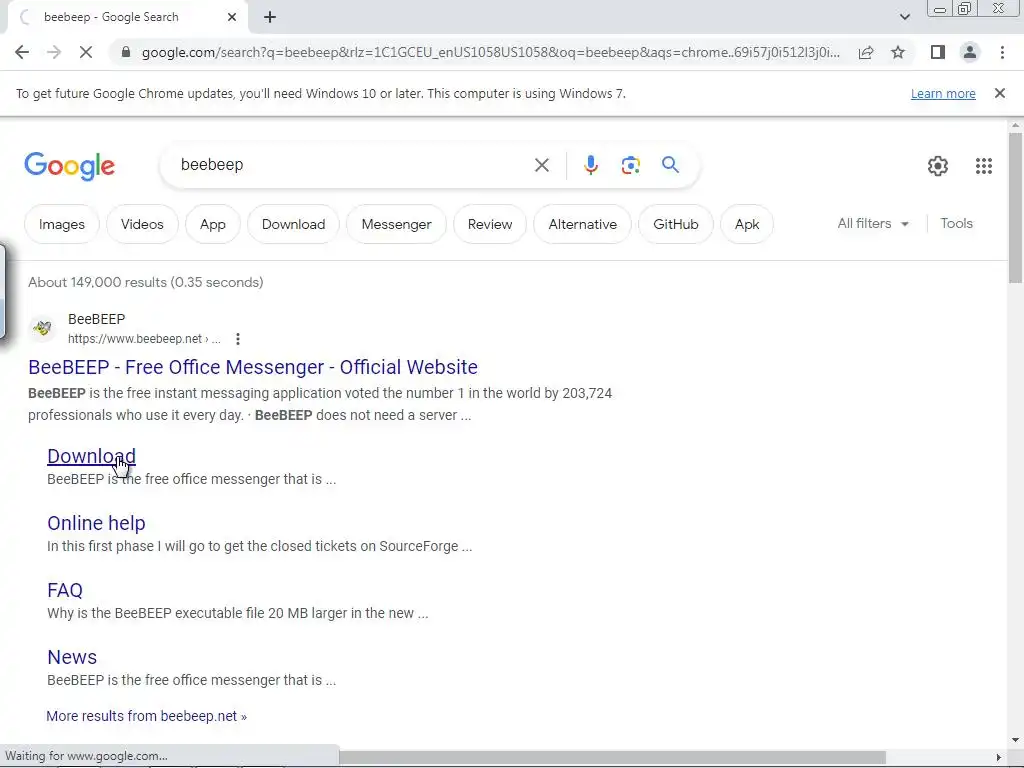Open the Chrome side panel icon
This screenshot has height=768, width=1024.
point(938,52)
